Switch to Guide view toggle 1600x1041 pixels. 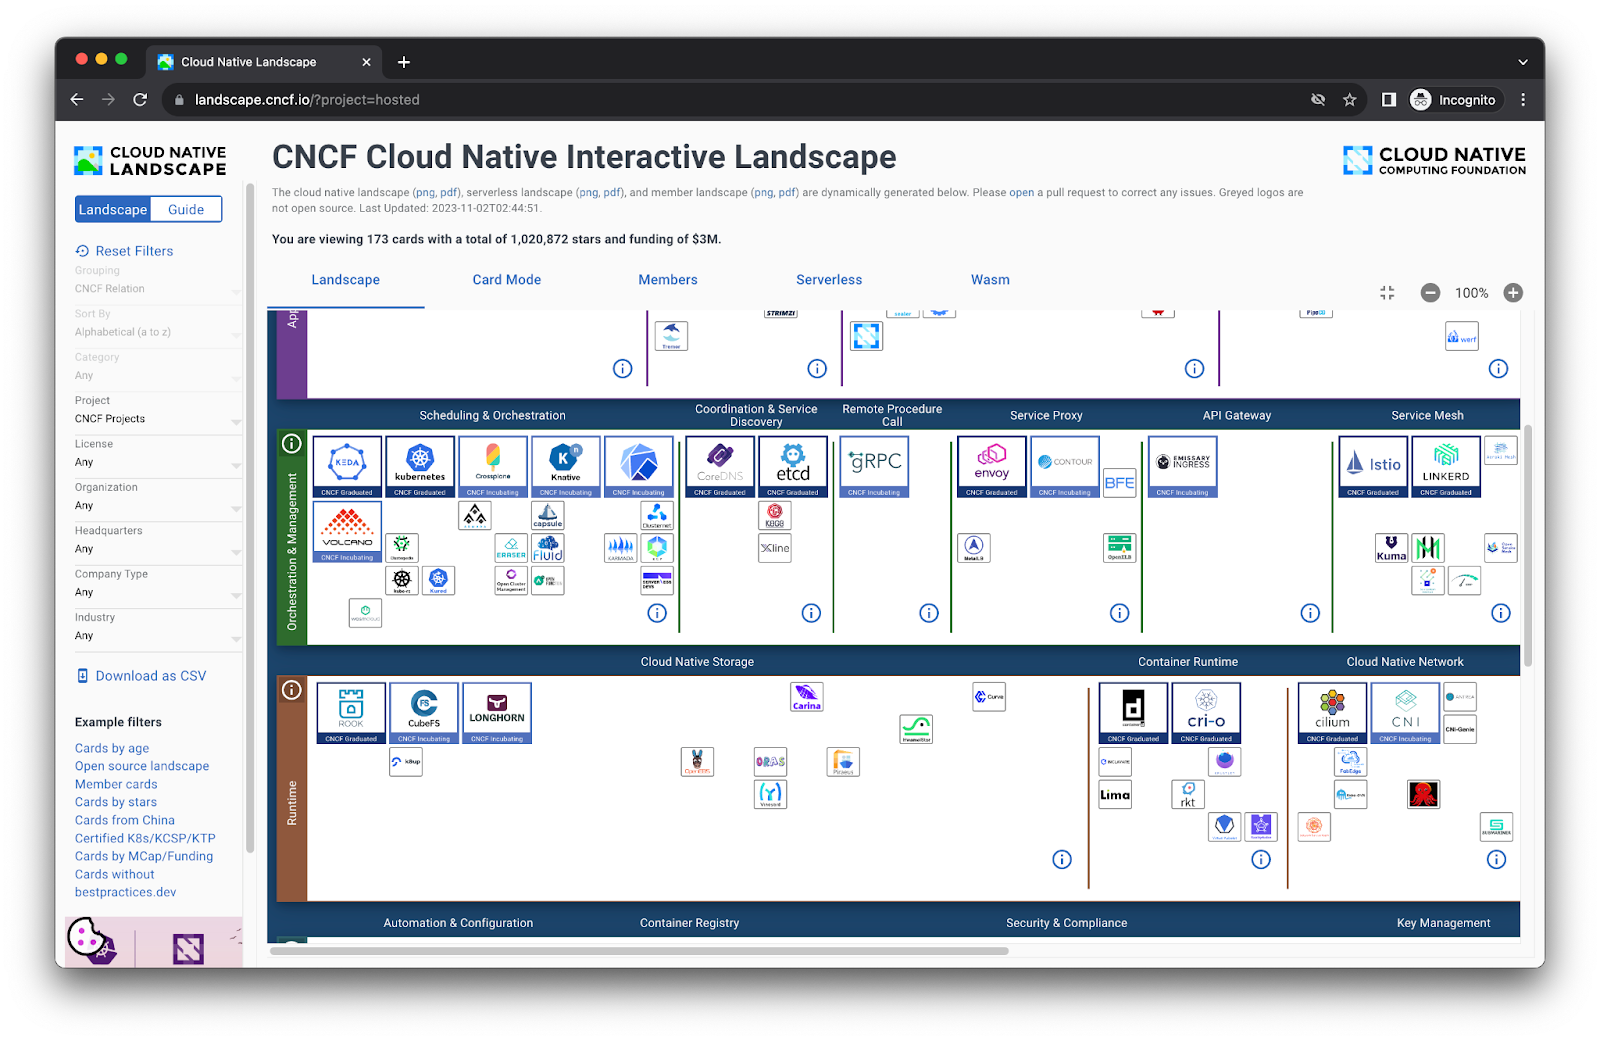tap(186, 209)
